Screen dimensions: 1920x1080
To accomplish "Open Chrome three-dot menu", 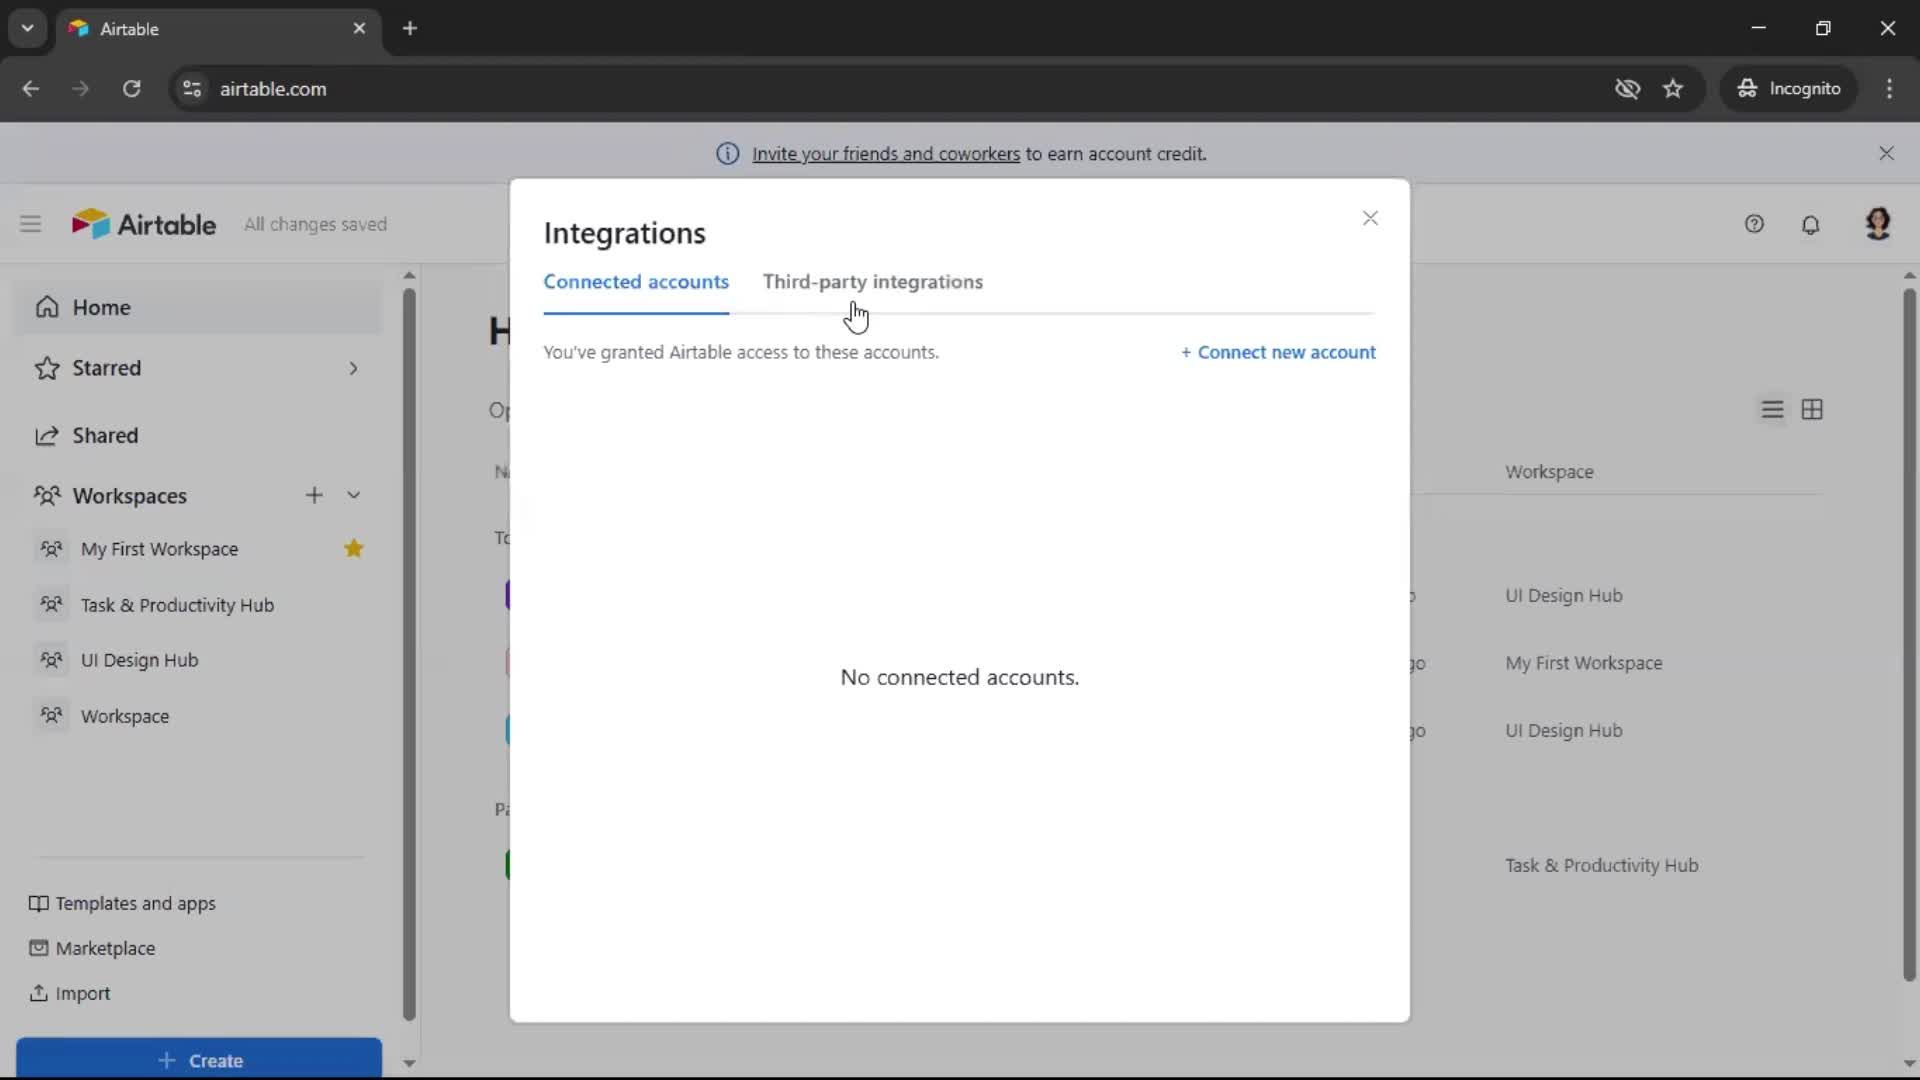I will point(1889,88).
